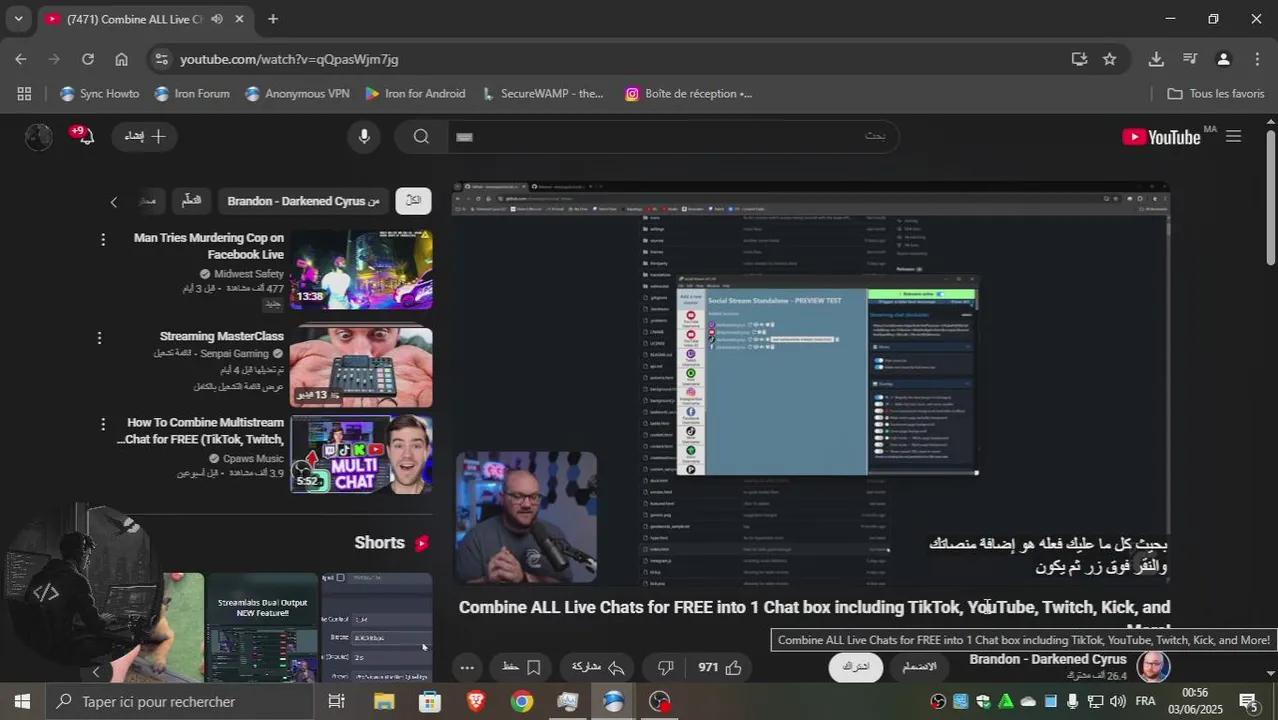Select the التعلّم filter chip
1278x720 pixels.
(x=191, y=201)
